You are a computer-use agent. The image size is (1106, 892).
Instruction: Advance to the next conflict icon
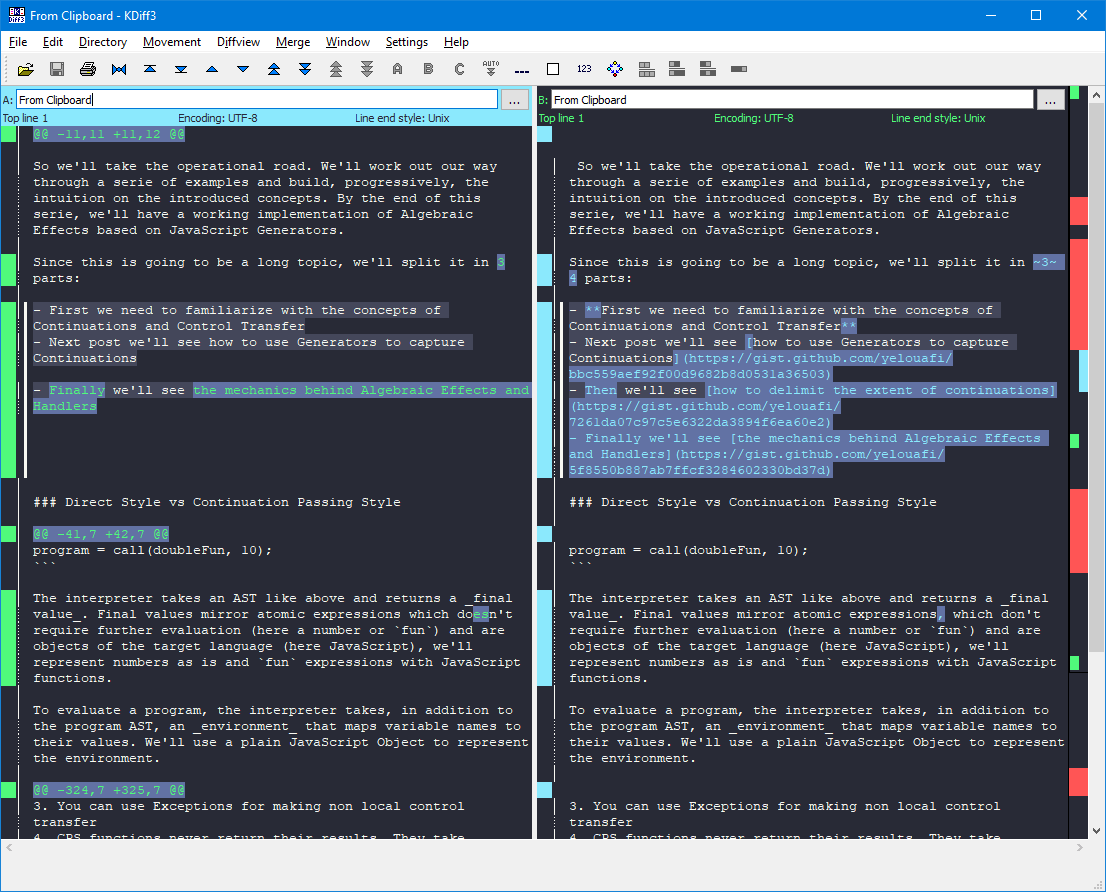304,69
